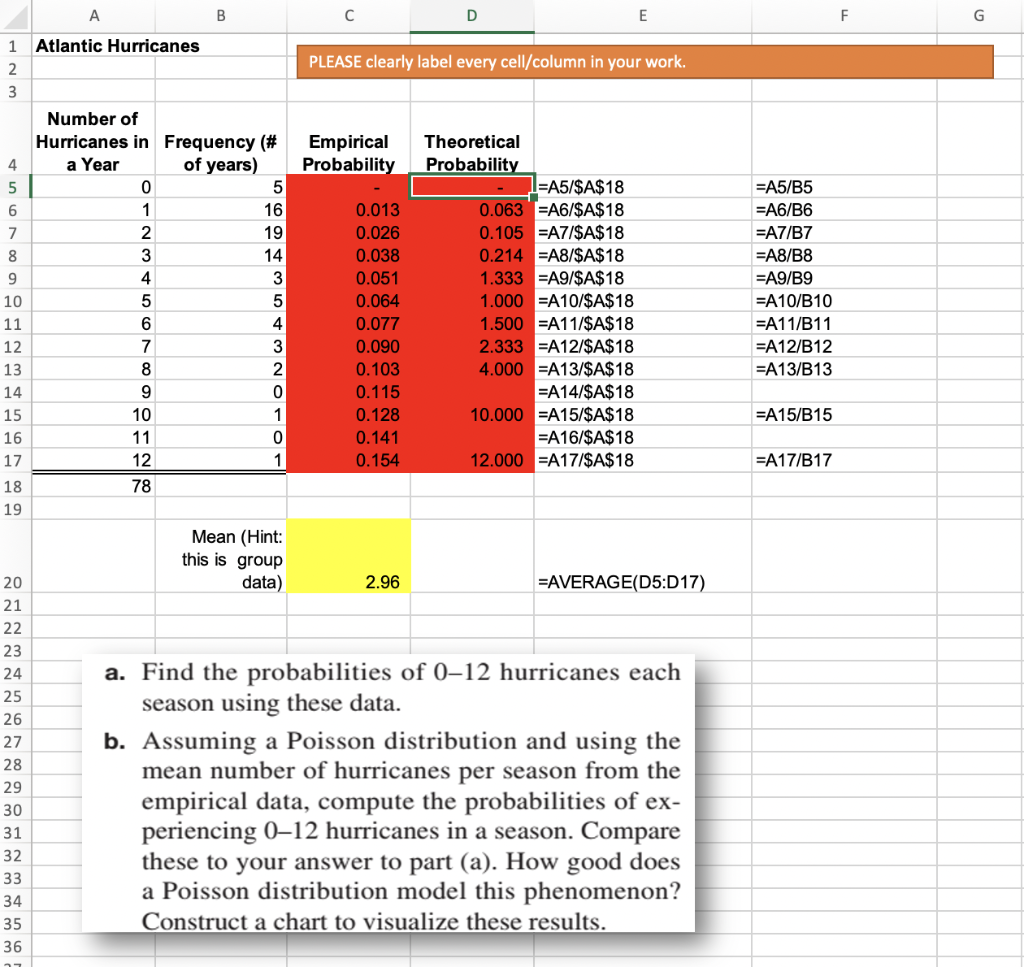
Task: Click the select-all corner triangle
Action: [x=16, y=16]
